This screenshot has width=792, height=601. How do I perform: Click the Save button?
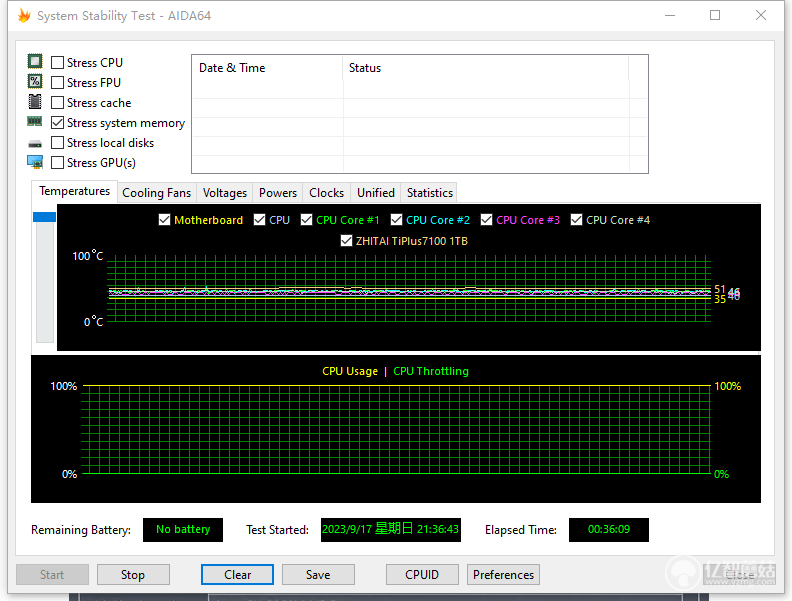(318, 575)
